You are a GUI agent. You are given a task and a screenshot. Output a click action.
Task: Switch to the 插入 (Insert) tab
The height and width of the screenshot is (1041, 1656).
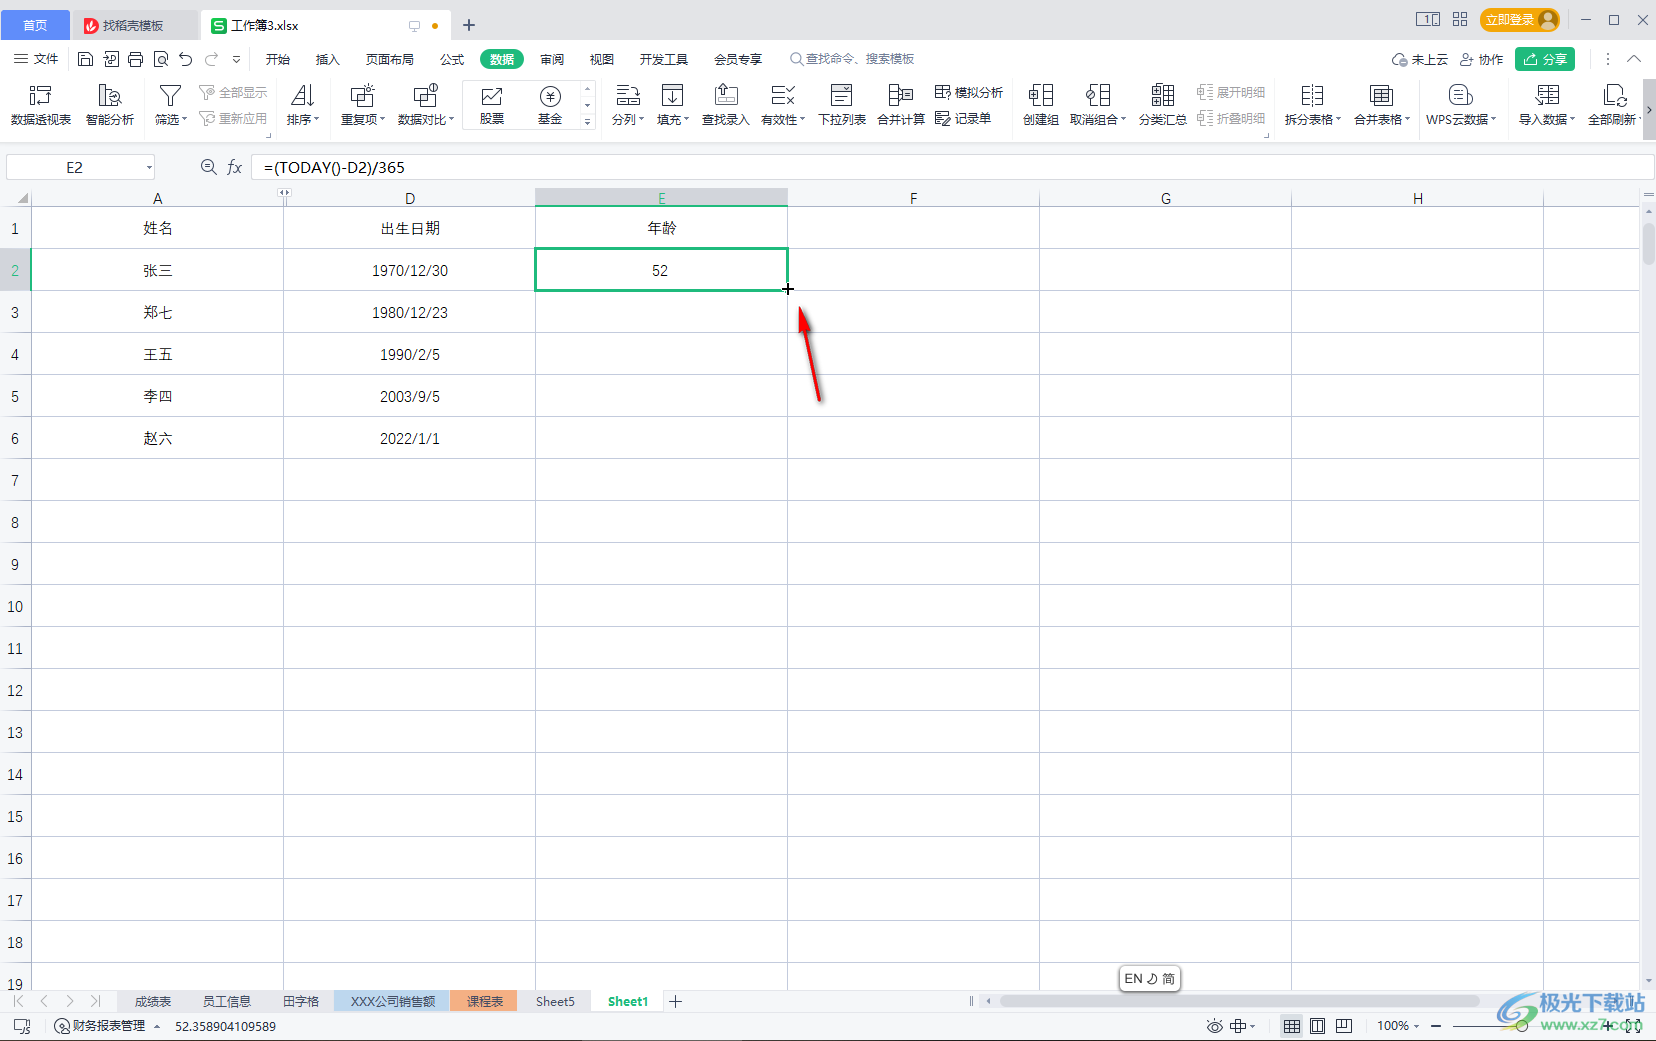[328, 59]
